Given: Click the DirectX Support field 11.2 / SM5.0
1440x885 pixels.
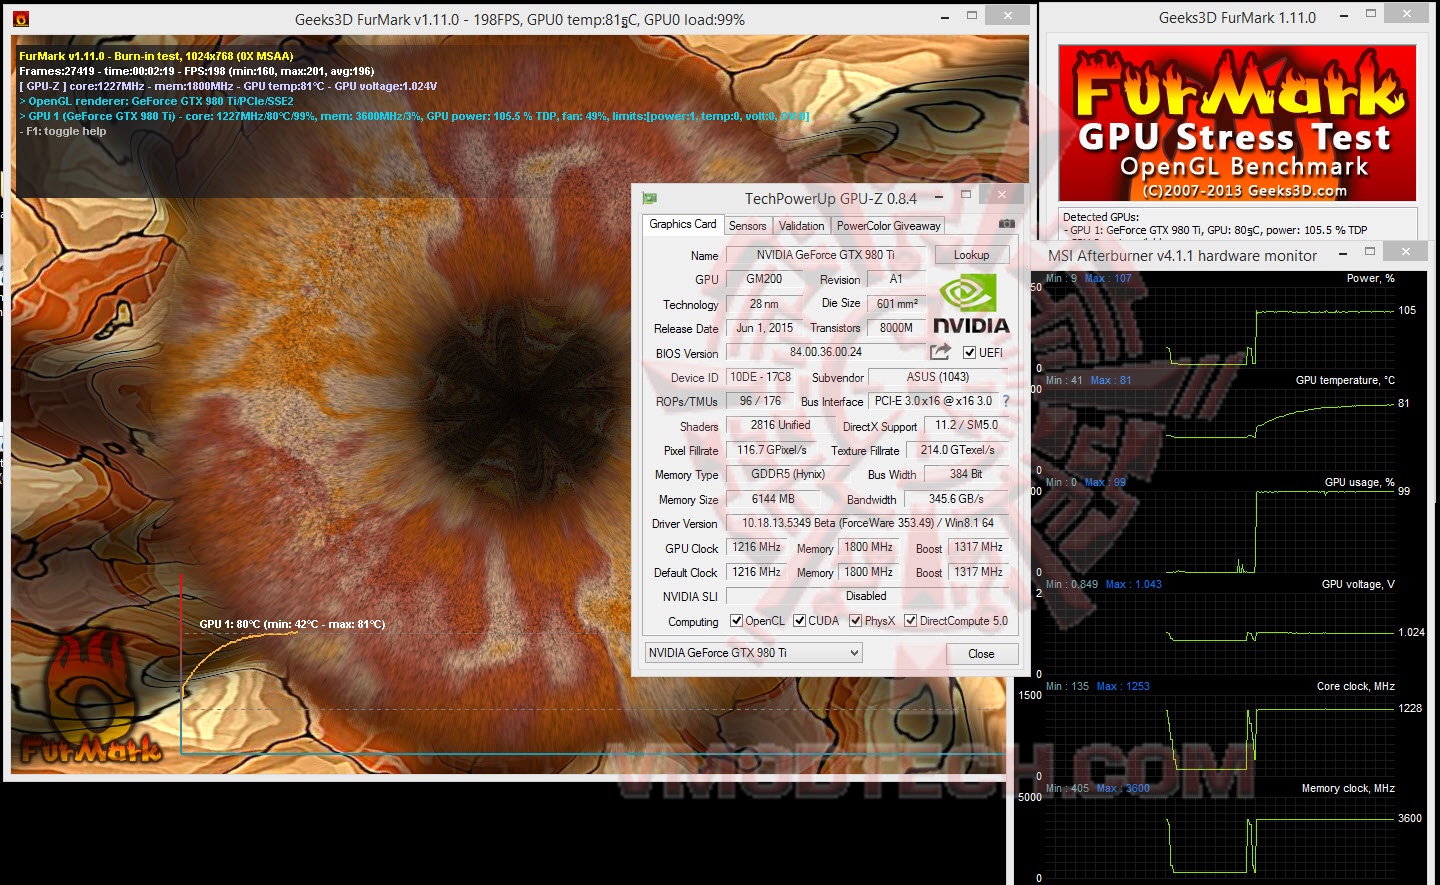Looking at the screenshot, I should coord(966,425).
